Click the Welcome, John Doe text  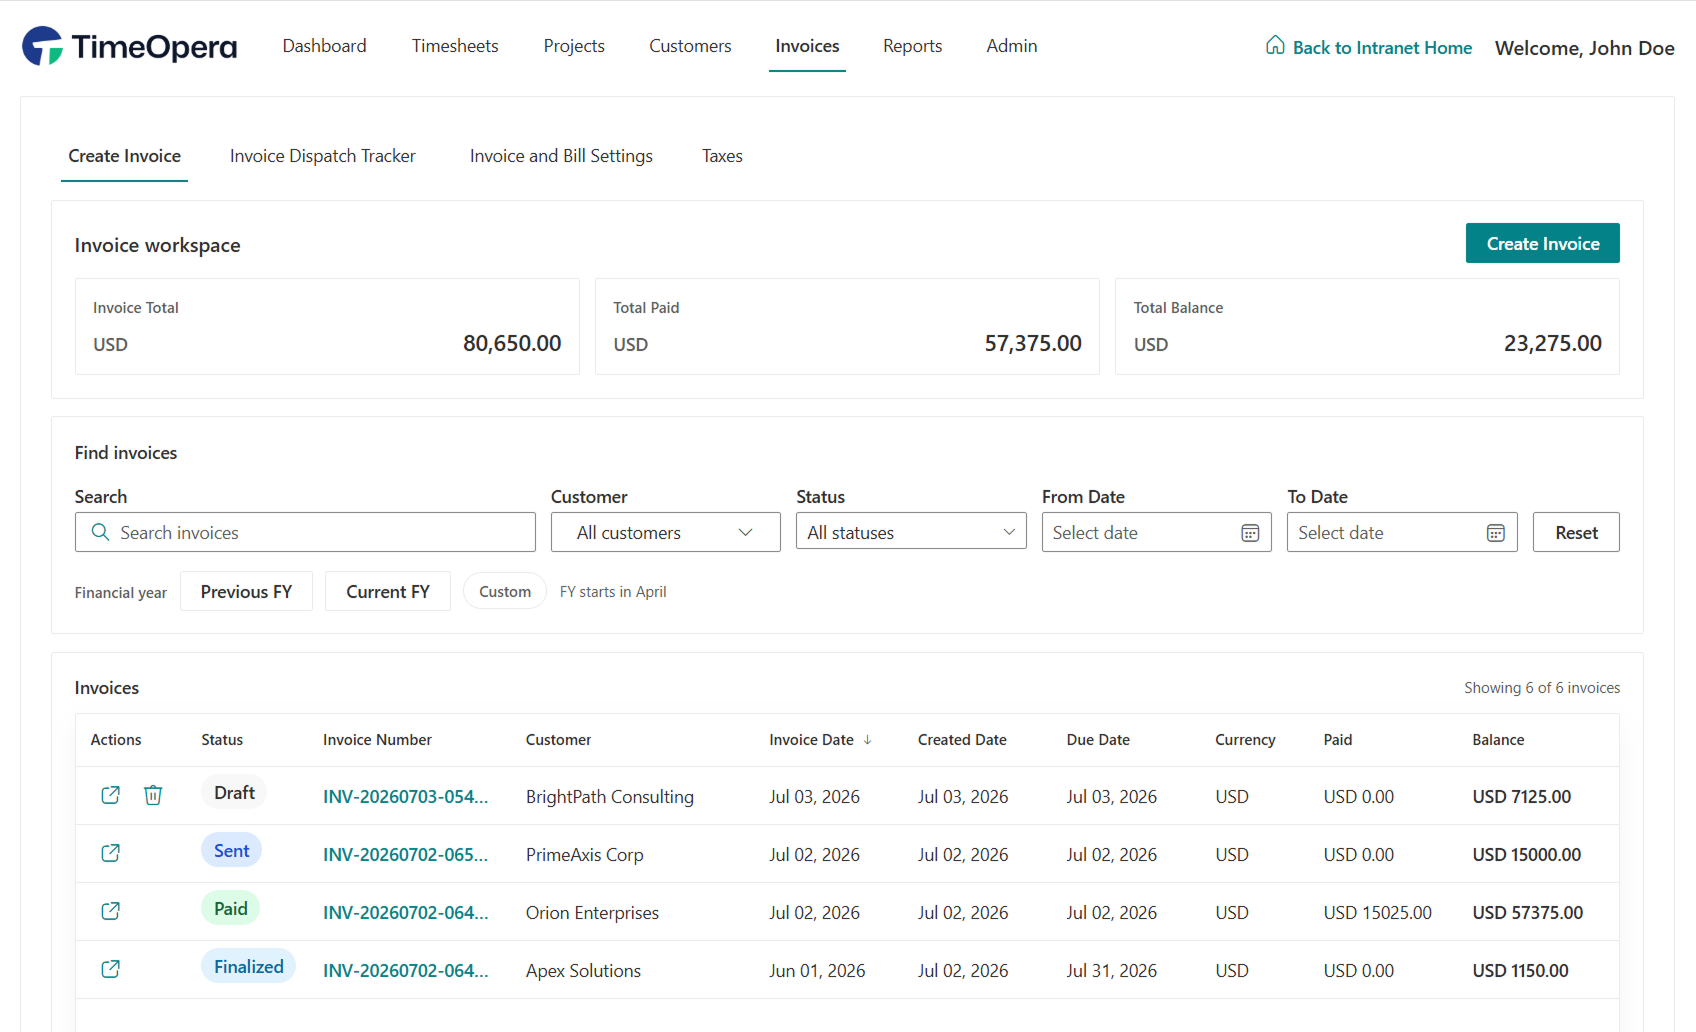pyautogui.click(x=1584, y=48)
